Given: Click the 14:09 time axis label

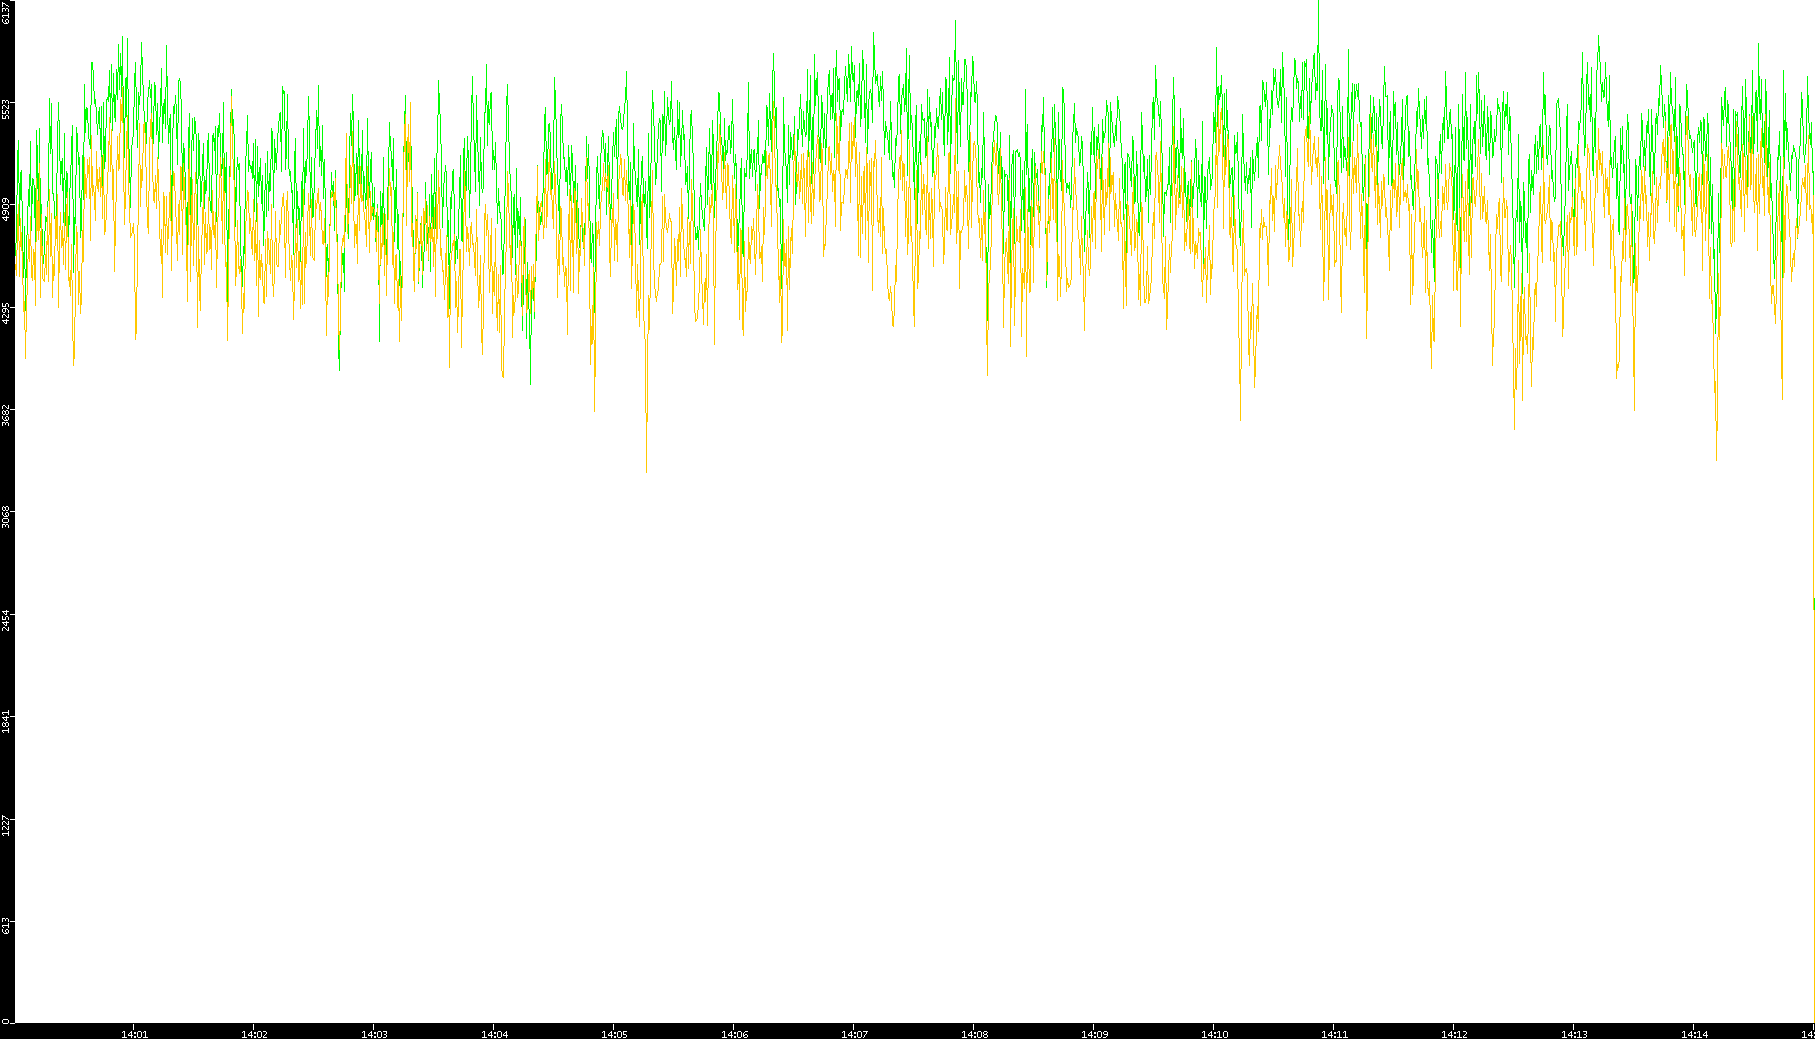Looking at the screenshot, I should (1094, 1034).
